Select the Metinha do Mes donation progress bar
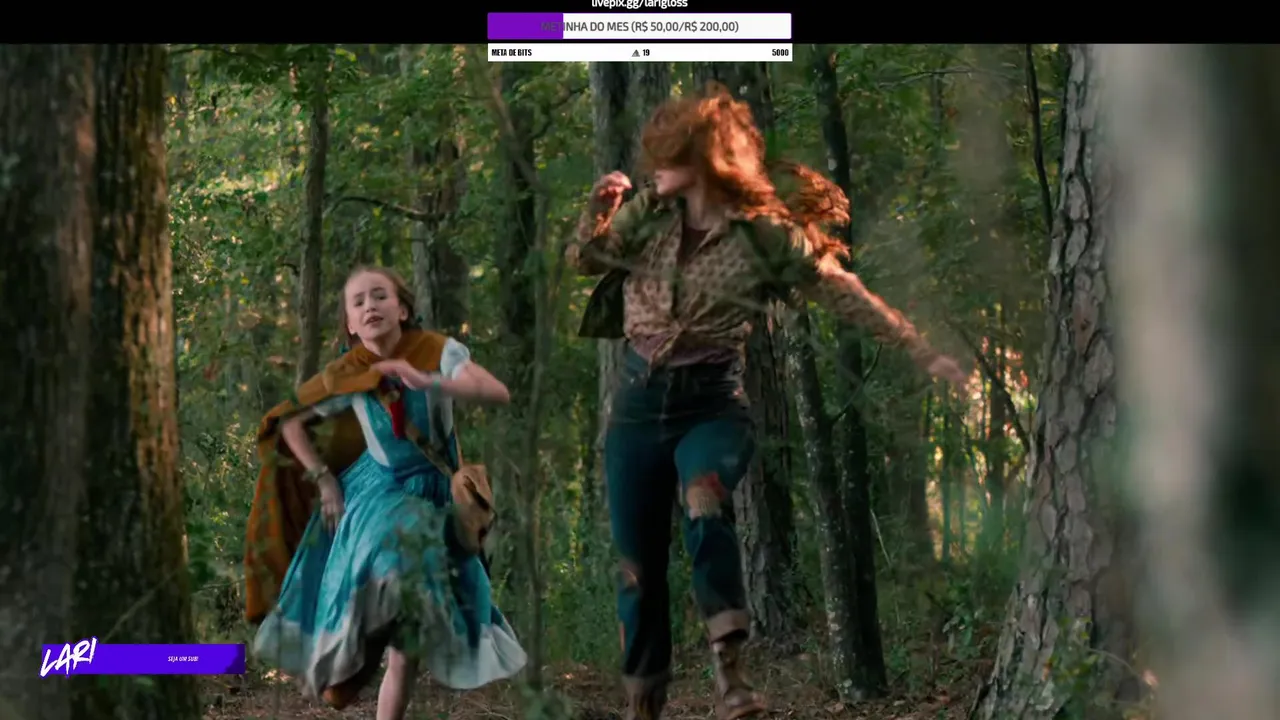This screenshot has height=720, width=1280. pos(639,26)
